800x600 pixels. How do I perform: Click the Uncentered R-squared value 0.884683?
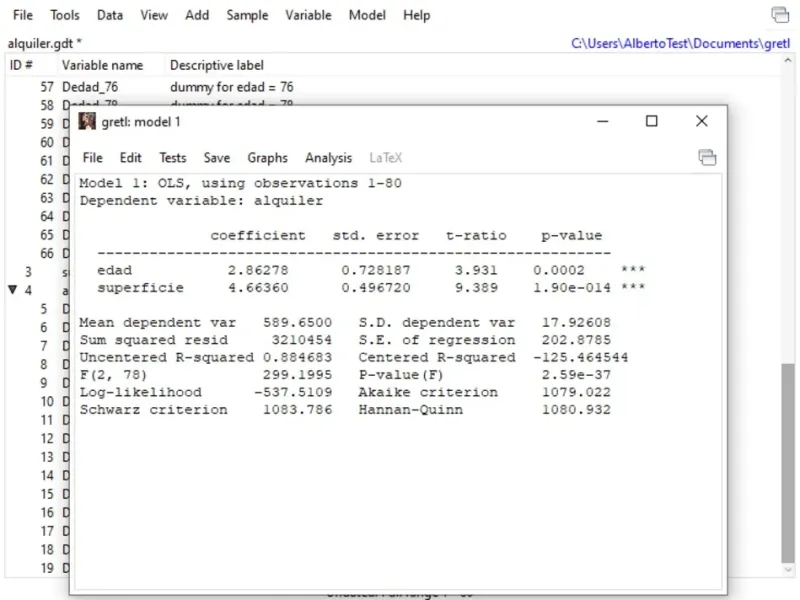pos(297,357)
